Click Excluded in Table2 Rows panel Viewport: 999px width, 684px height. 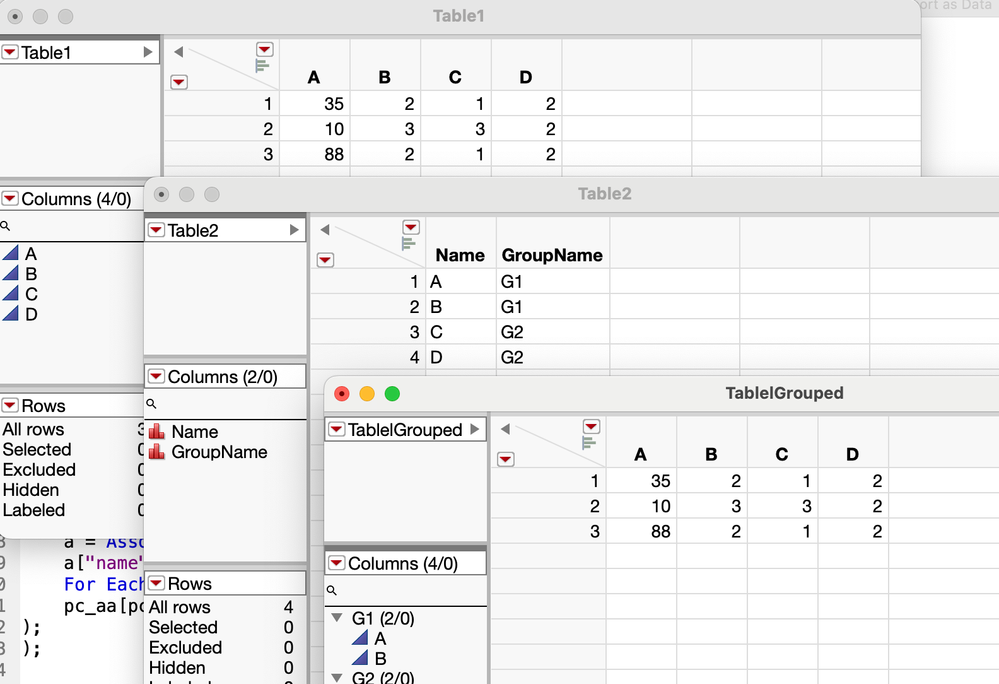pyautogui.click(x=185, y=647)
